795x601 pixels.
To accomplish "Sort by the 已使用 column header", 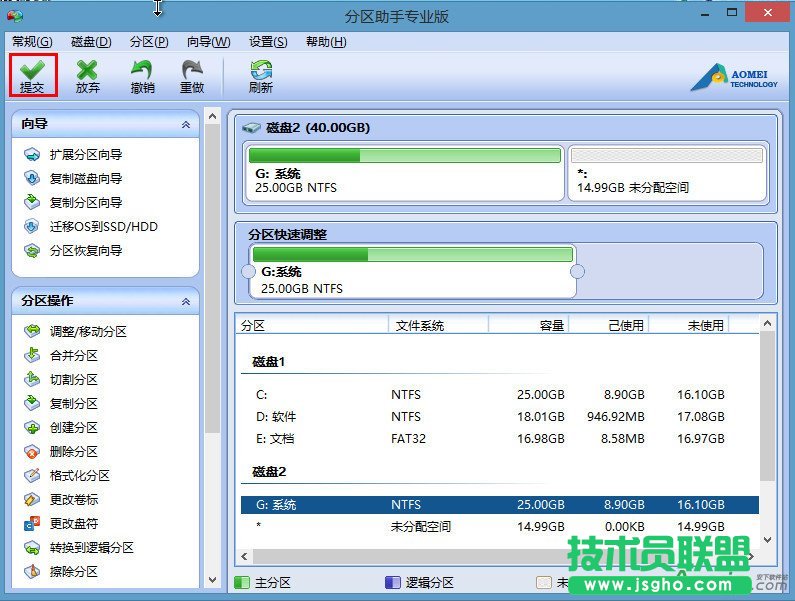I will (x=608, y=325).
